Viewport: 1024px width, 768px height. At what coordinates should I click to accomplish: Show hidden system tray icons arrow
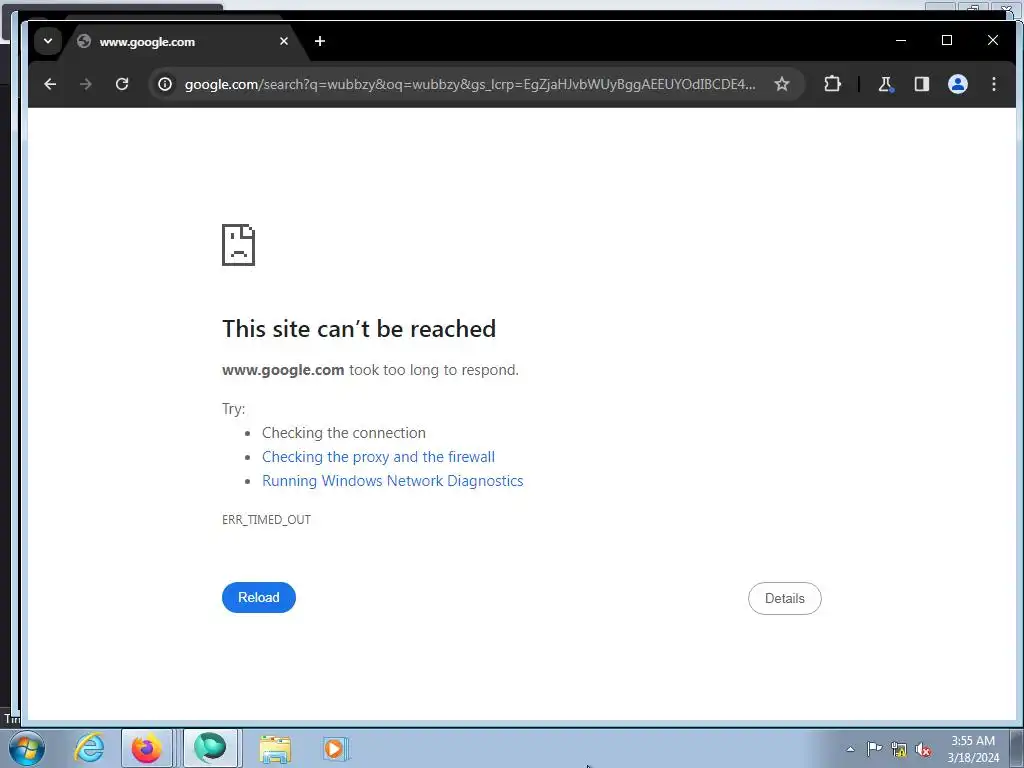click(x=850, y=749)
